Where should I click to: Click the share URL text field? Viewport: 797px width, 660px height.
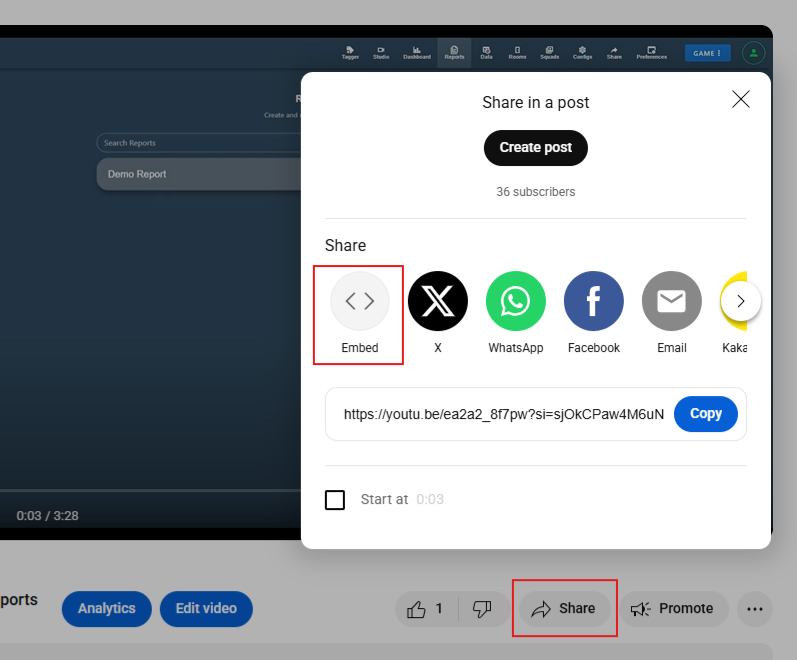(502, 414)
